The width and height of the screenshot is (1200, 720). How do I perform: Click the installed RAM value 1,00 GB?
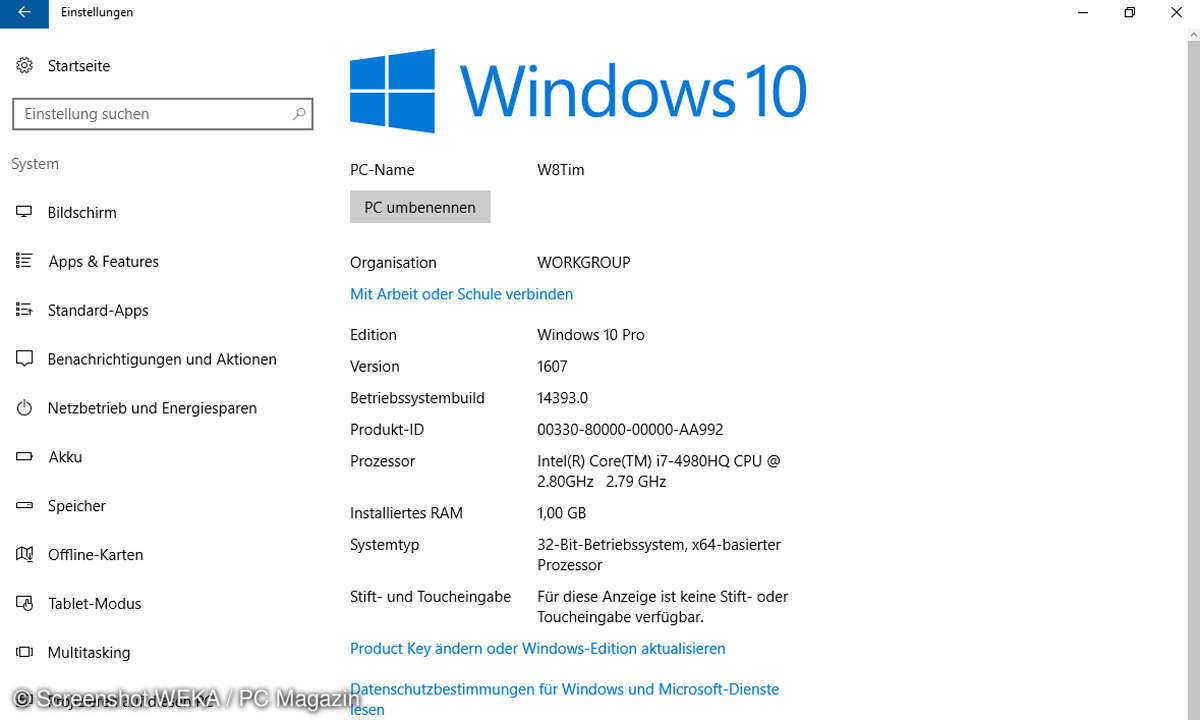tap(562, 513)
